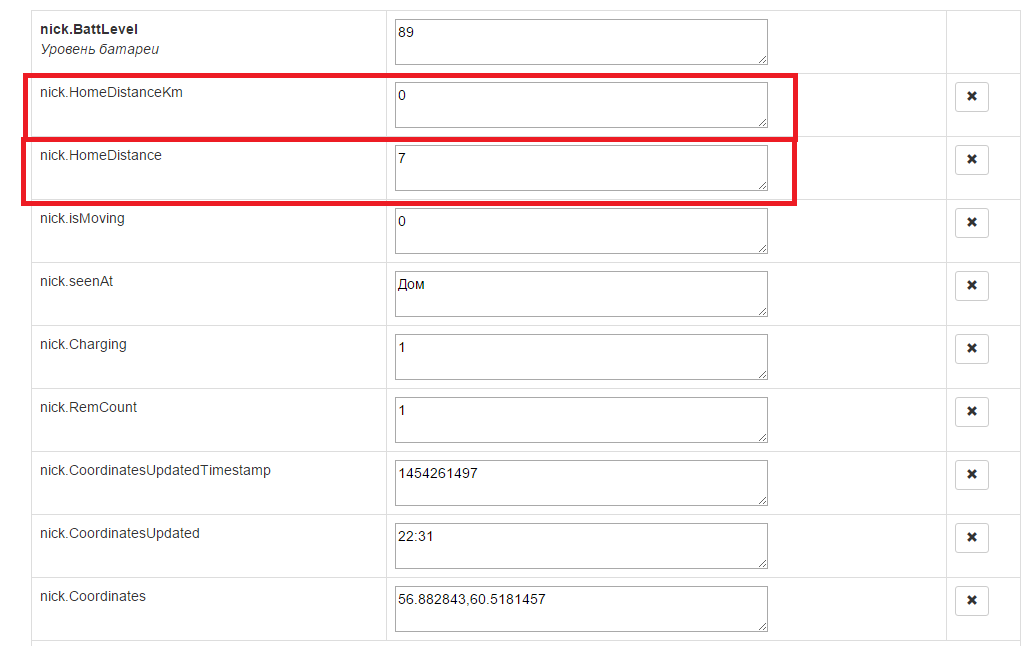Delete the nick.RemCount property
Viewport: 1030px width, 646px height.
(971, 412)
